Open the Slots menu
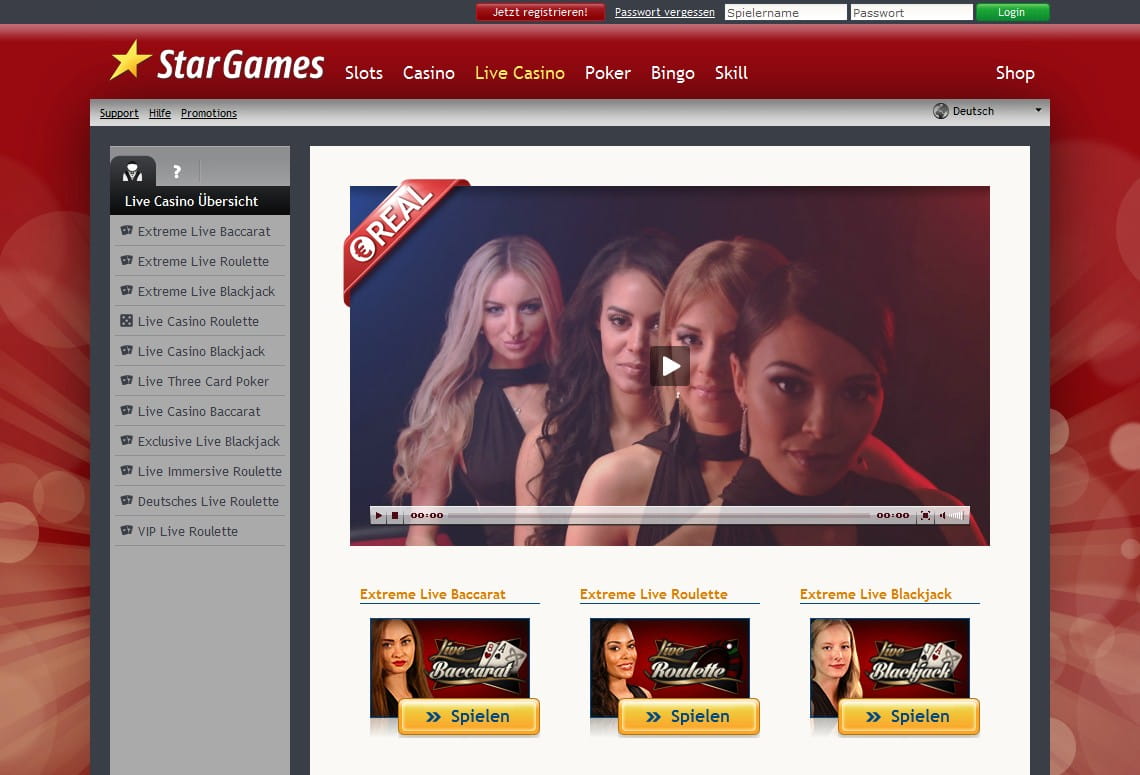1140x775 pixels. click(364, 73)
